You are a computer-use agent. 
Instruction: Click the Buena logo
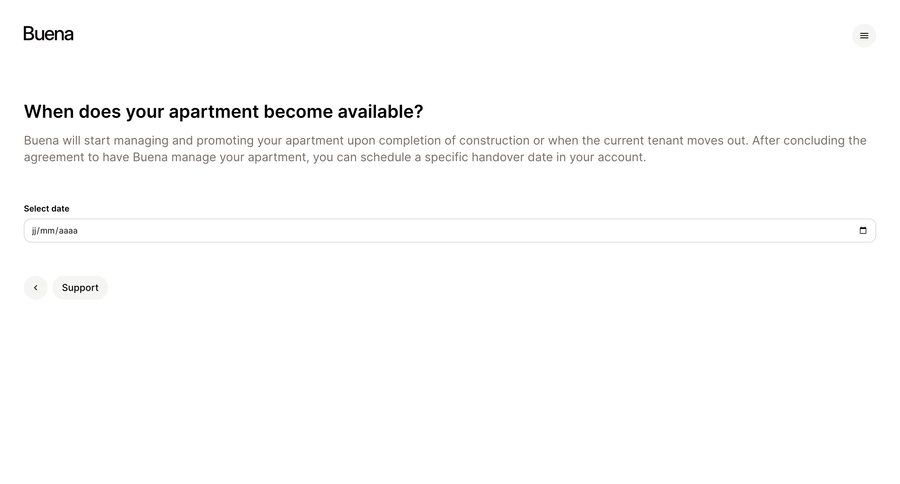[x=48, y=34]
